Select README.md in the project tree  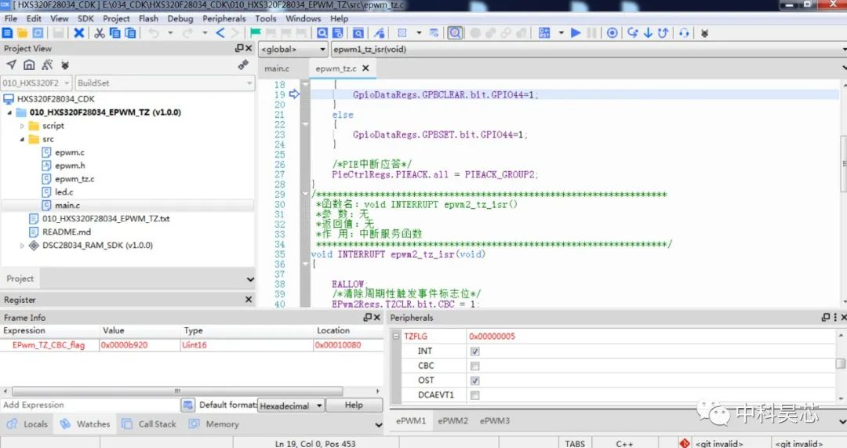pos(66,232)
